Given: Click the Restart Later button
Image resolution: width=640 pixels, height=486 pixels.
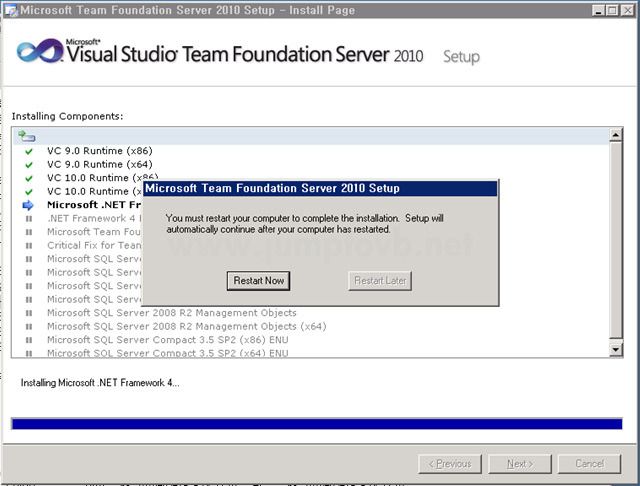Looking at the screenshot, I should pyautogui.click(x=380, y=281).
